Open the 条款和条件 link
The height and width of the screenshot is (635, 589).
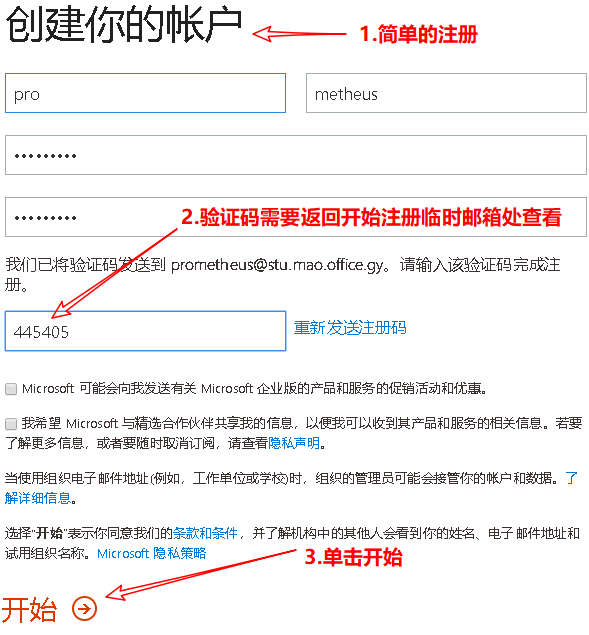pyautogui.click(x=205, y=533)
